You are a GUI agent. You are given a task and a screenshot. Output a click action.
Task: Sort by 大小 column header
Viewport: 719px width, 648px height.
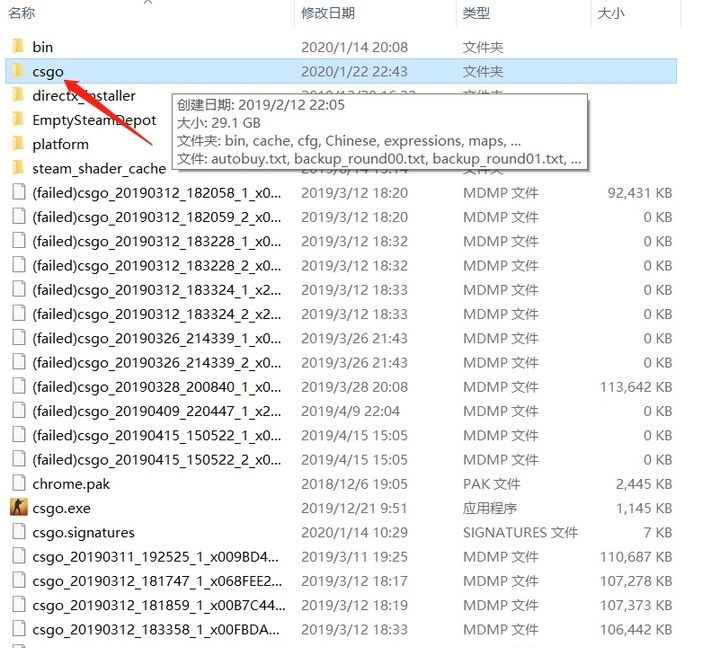pos(611,13)
